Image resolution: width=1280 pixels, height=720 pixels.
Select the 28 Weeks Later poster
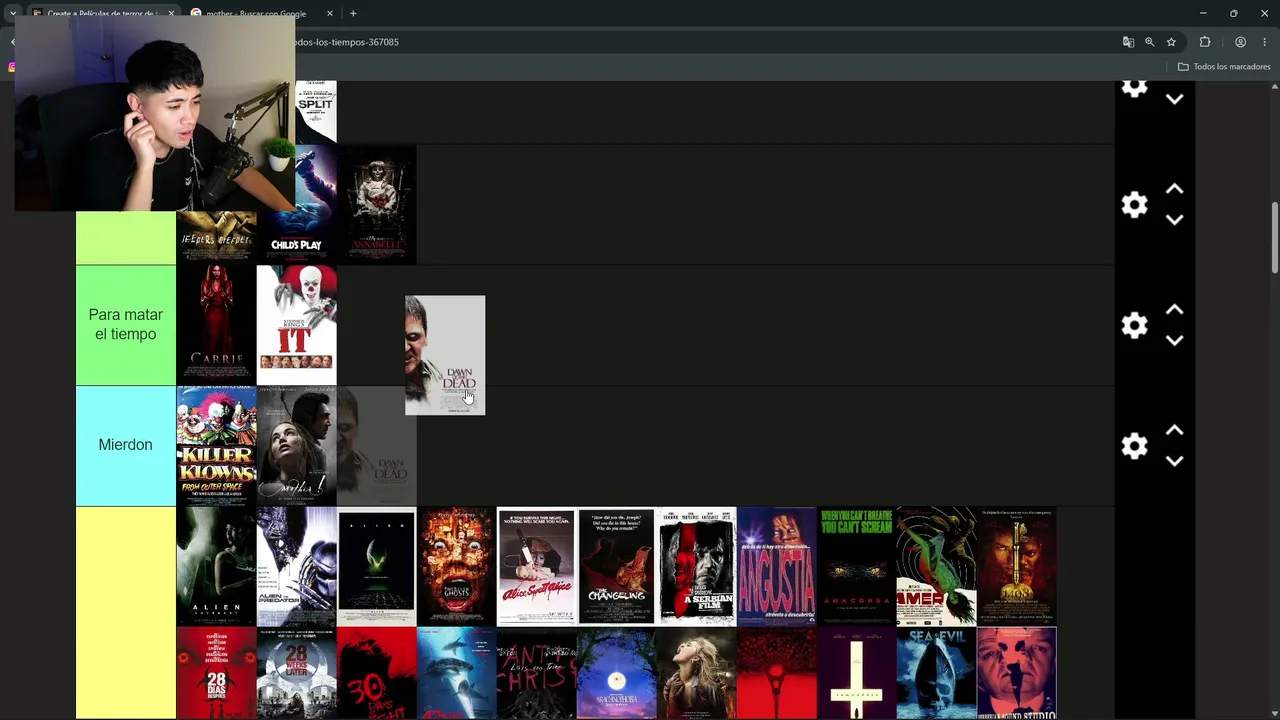pyautogui.click(x=297, y=673)
